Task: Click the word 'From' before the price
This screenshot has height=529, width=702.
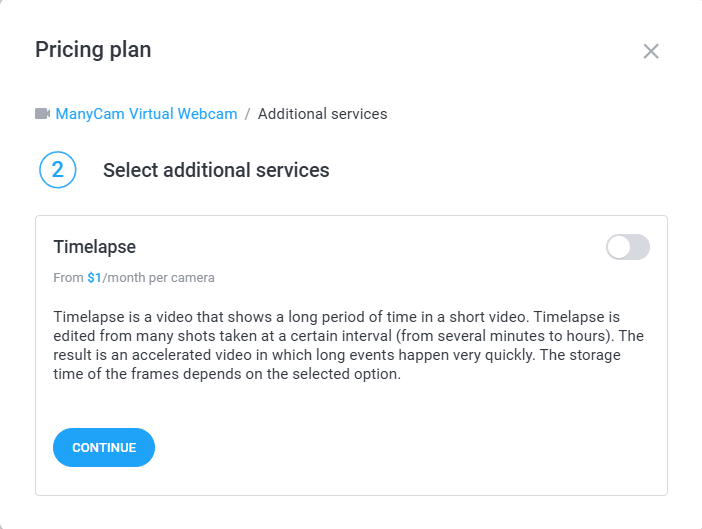Action: click(68, 277)
